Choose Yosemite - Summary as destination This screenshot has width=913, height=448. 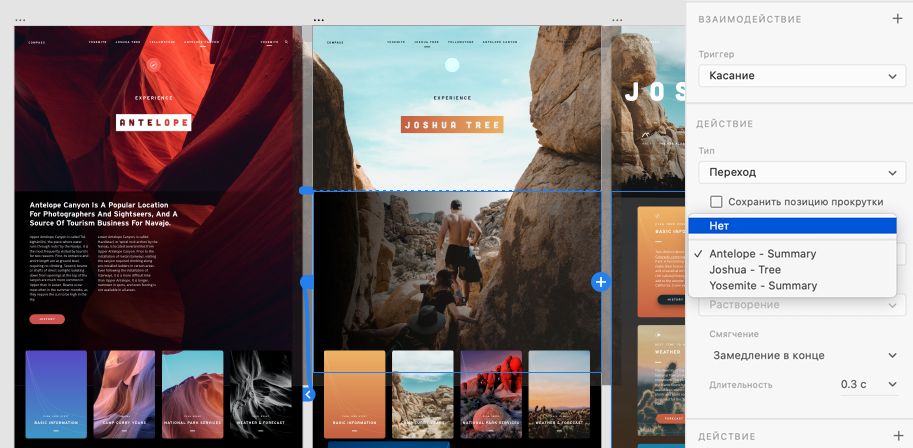click(792, 285)
